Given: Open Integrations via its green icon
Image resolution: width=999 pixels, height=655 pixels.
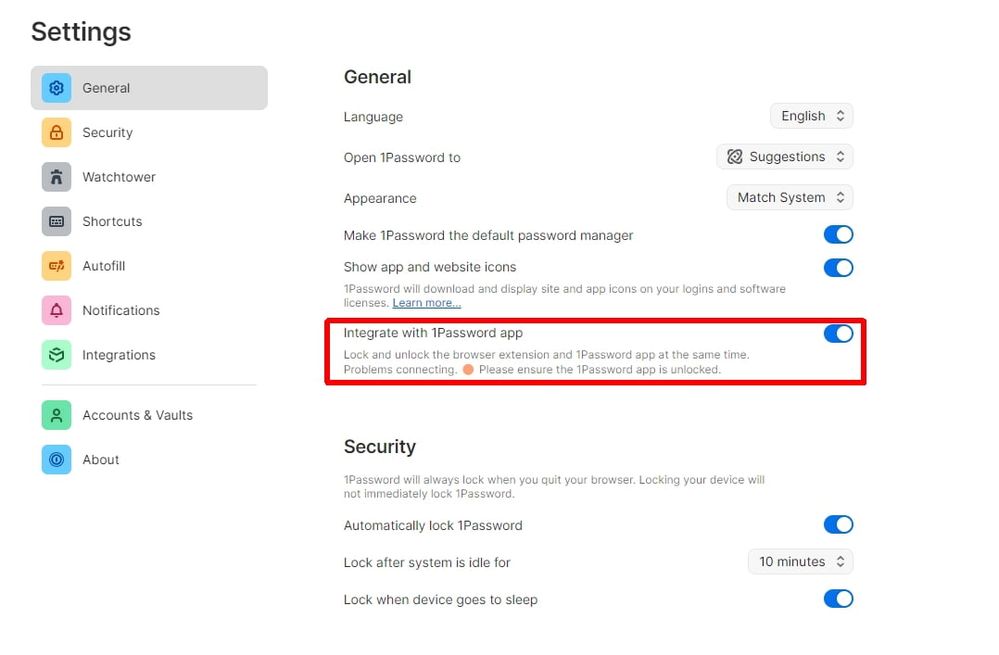Looking at the screenshot, I should pyautogui.click(x=56, y=355).
